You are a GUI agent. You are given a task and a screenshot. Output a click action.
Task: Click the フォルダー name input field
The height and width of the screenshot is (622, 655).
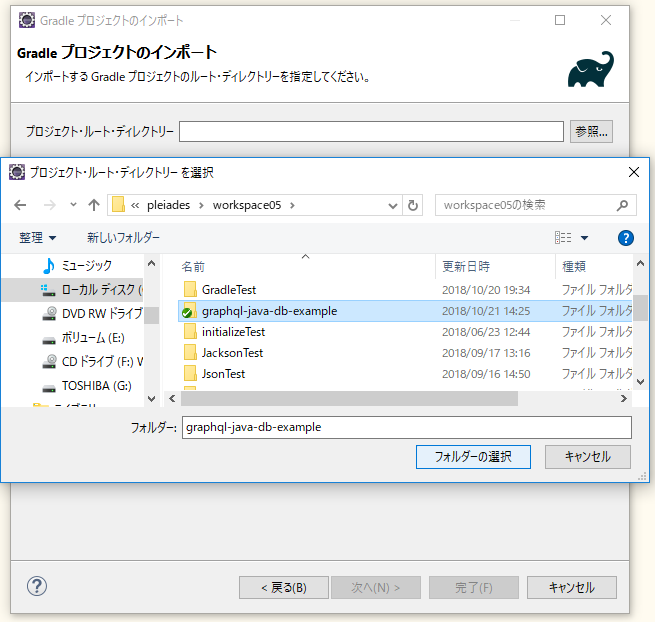point(406,427)
